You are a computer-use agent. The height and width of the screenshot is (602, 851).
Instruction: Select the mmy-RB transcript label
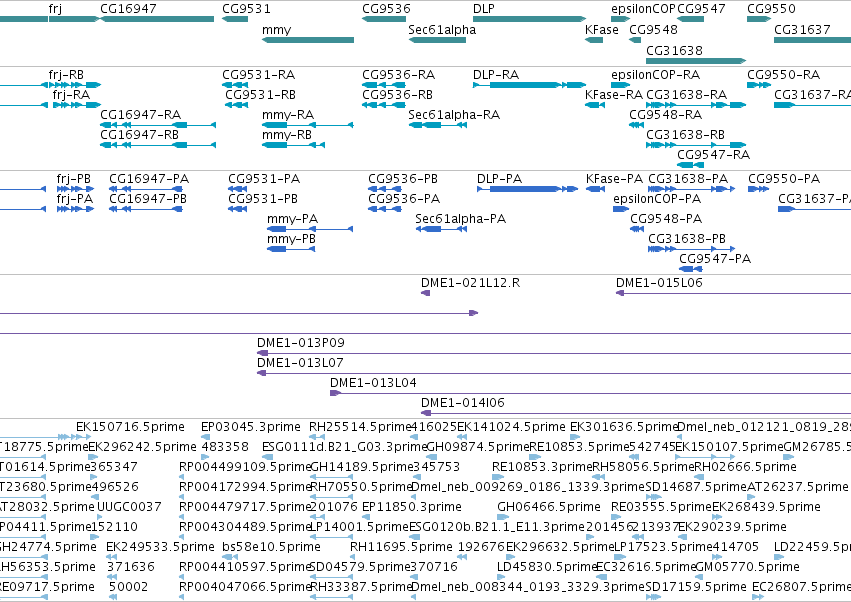pyautogui.click(x=287, y=135)
